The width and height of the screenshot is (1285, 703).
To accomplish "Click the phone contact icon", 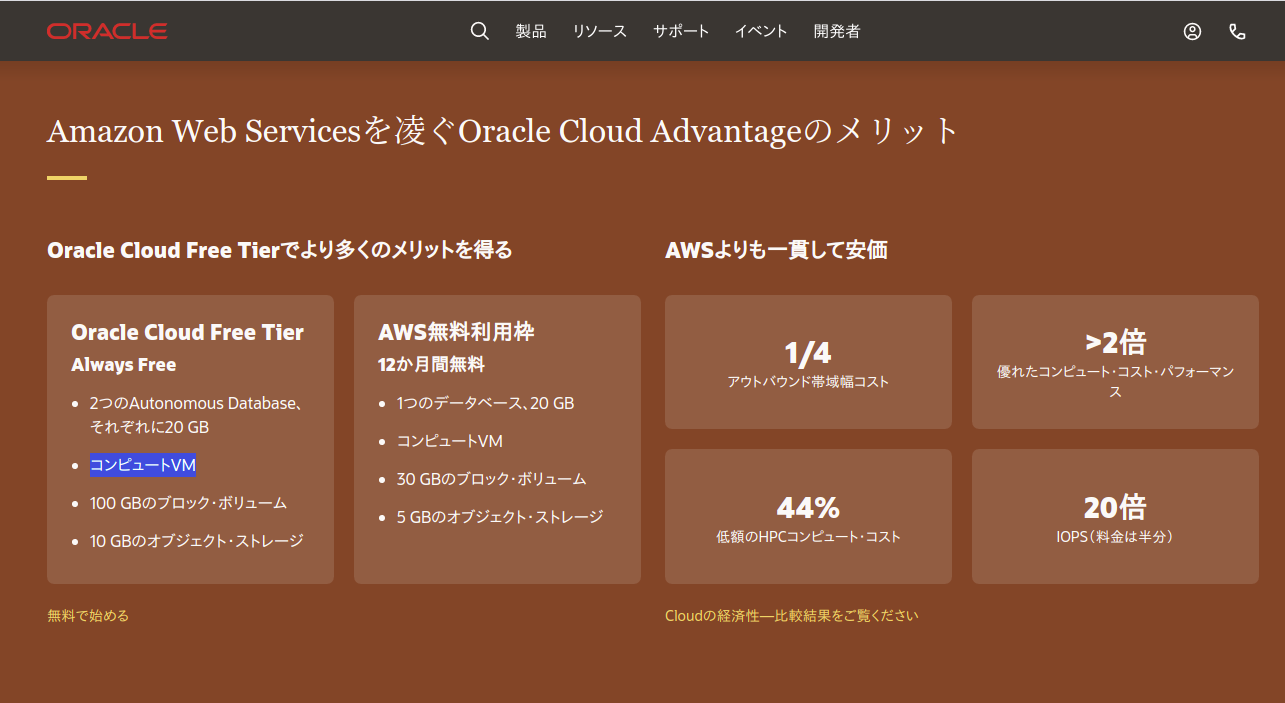I will [x=1238, y=31].
